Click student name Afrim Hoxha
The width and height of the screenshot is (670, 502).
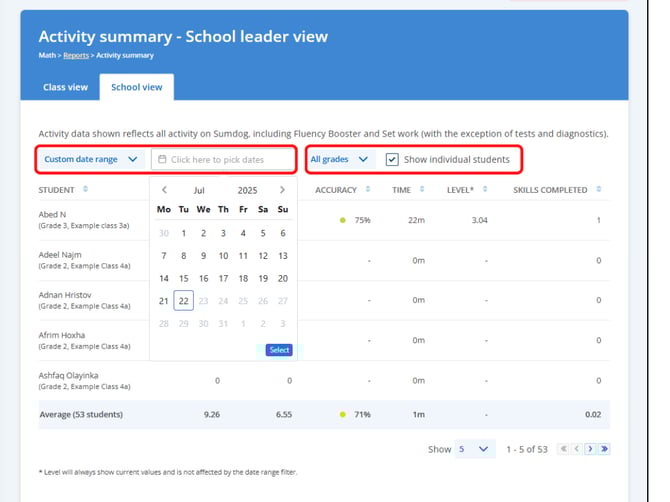62,335
